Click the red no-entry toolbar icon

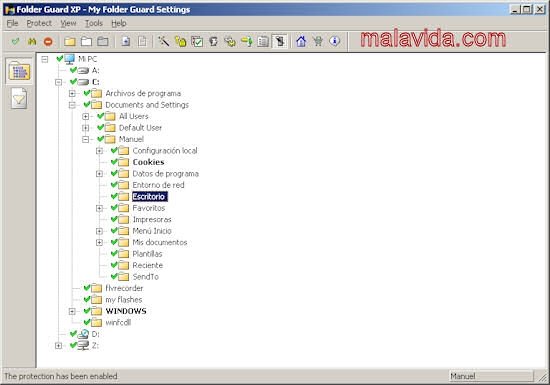(48, 42)
